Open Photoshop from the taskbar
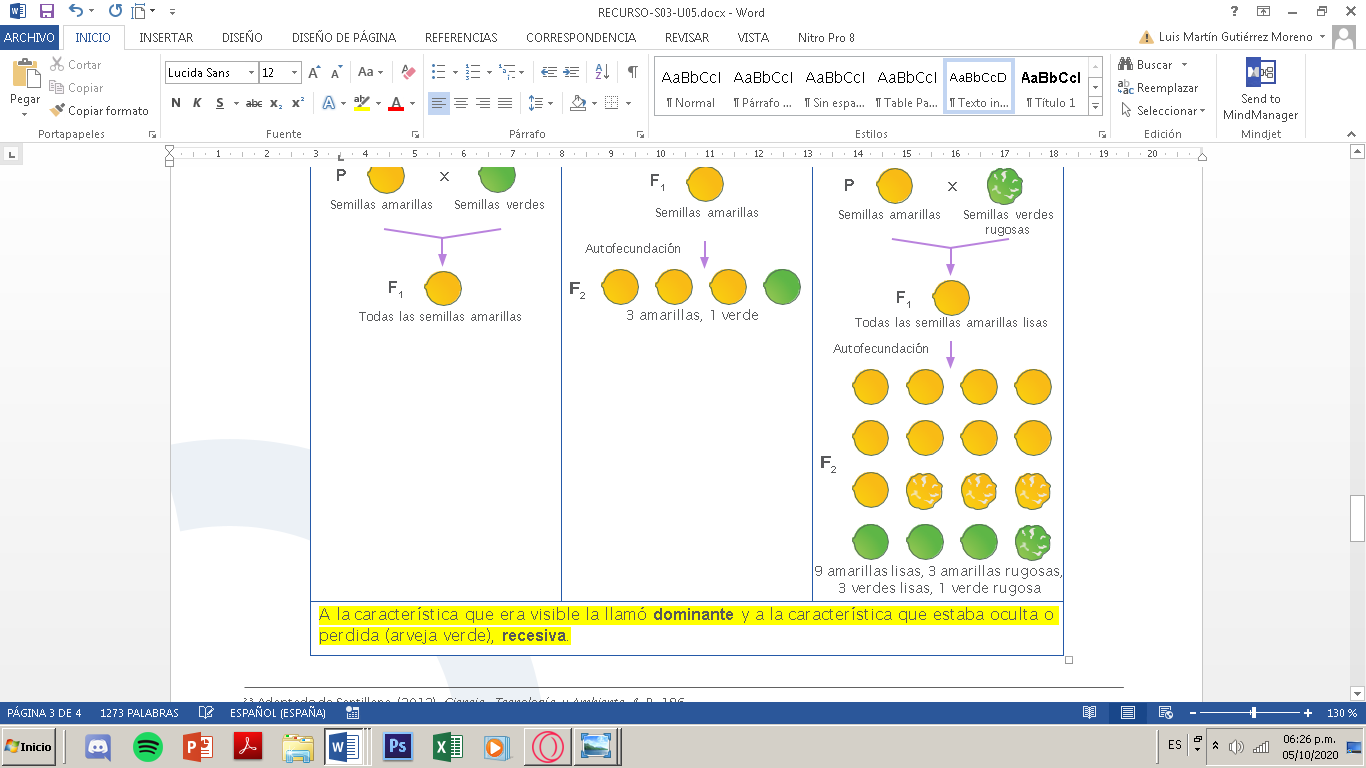 click(x=398, y=747)
